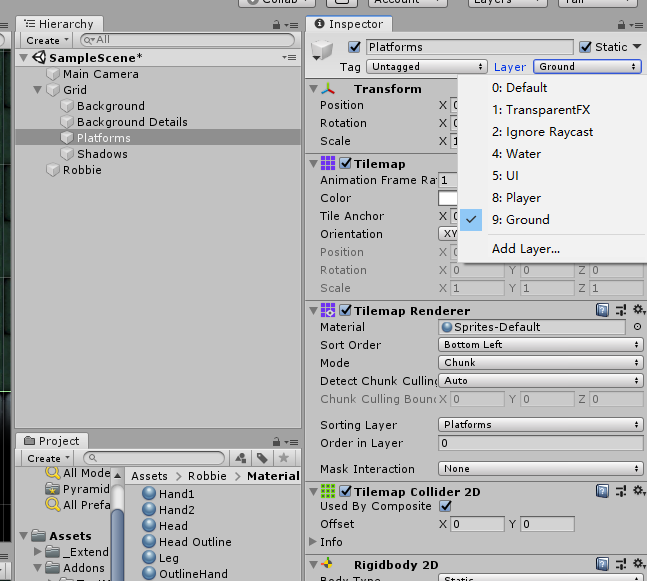Open the Hierarchy panel options menu icon
Screen dimensions: 647x581
click(291, 25)
